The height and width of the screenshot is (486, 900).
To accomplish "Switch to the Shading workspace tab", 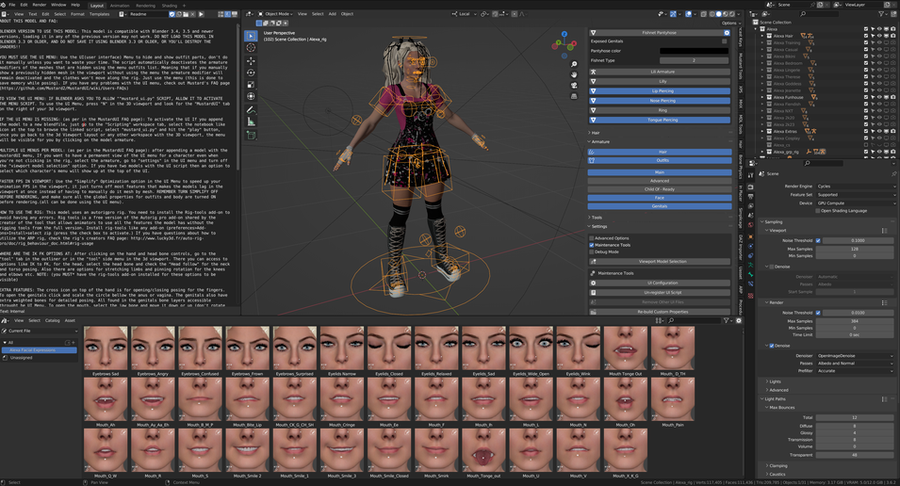I will coord(169,6).
